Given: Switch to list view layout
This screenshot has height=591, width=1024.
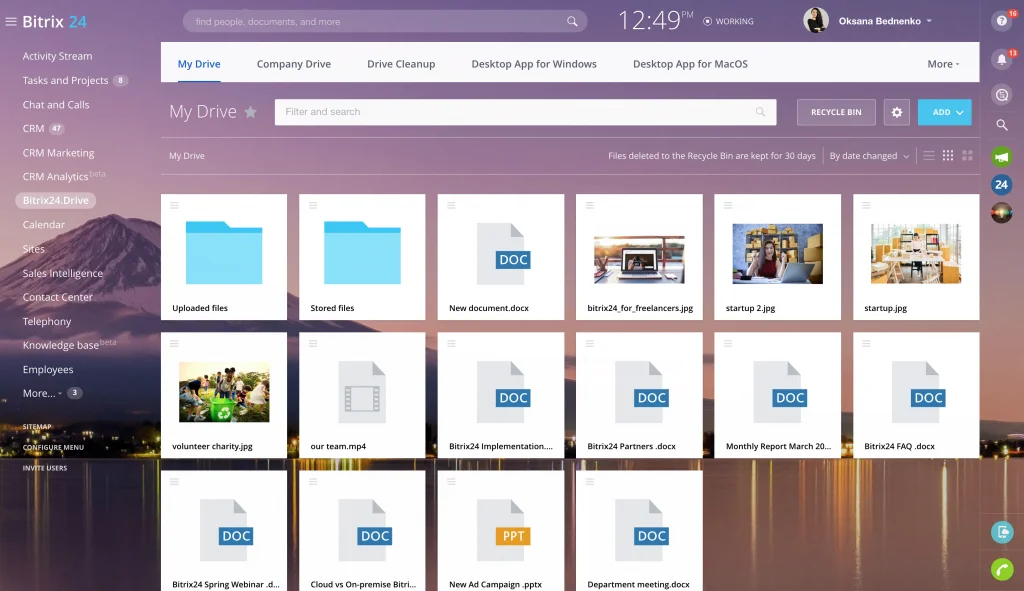Looking at the screenshot, I should pyautogui.click(x=929, y=156).
